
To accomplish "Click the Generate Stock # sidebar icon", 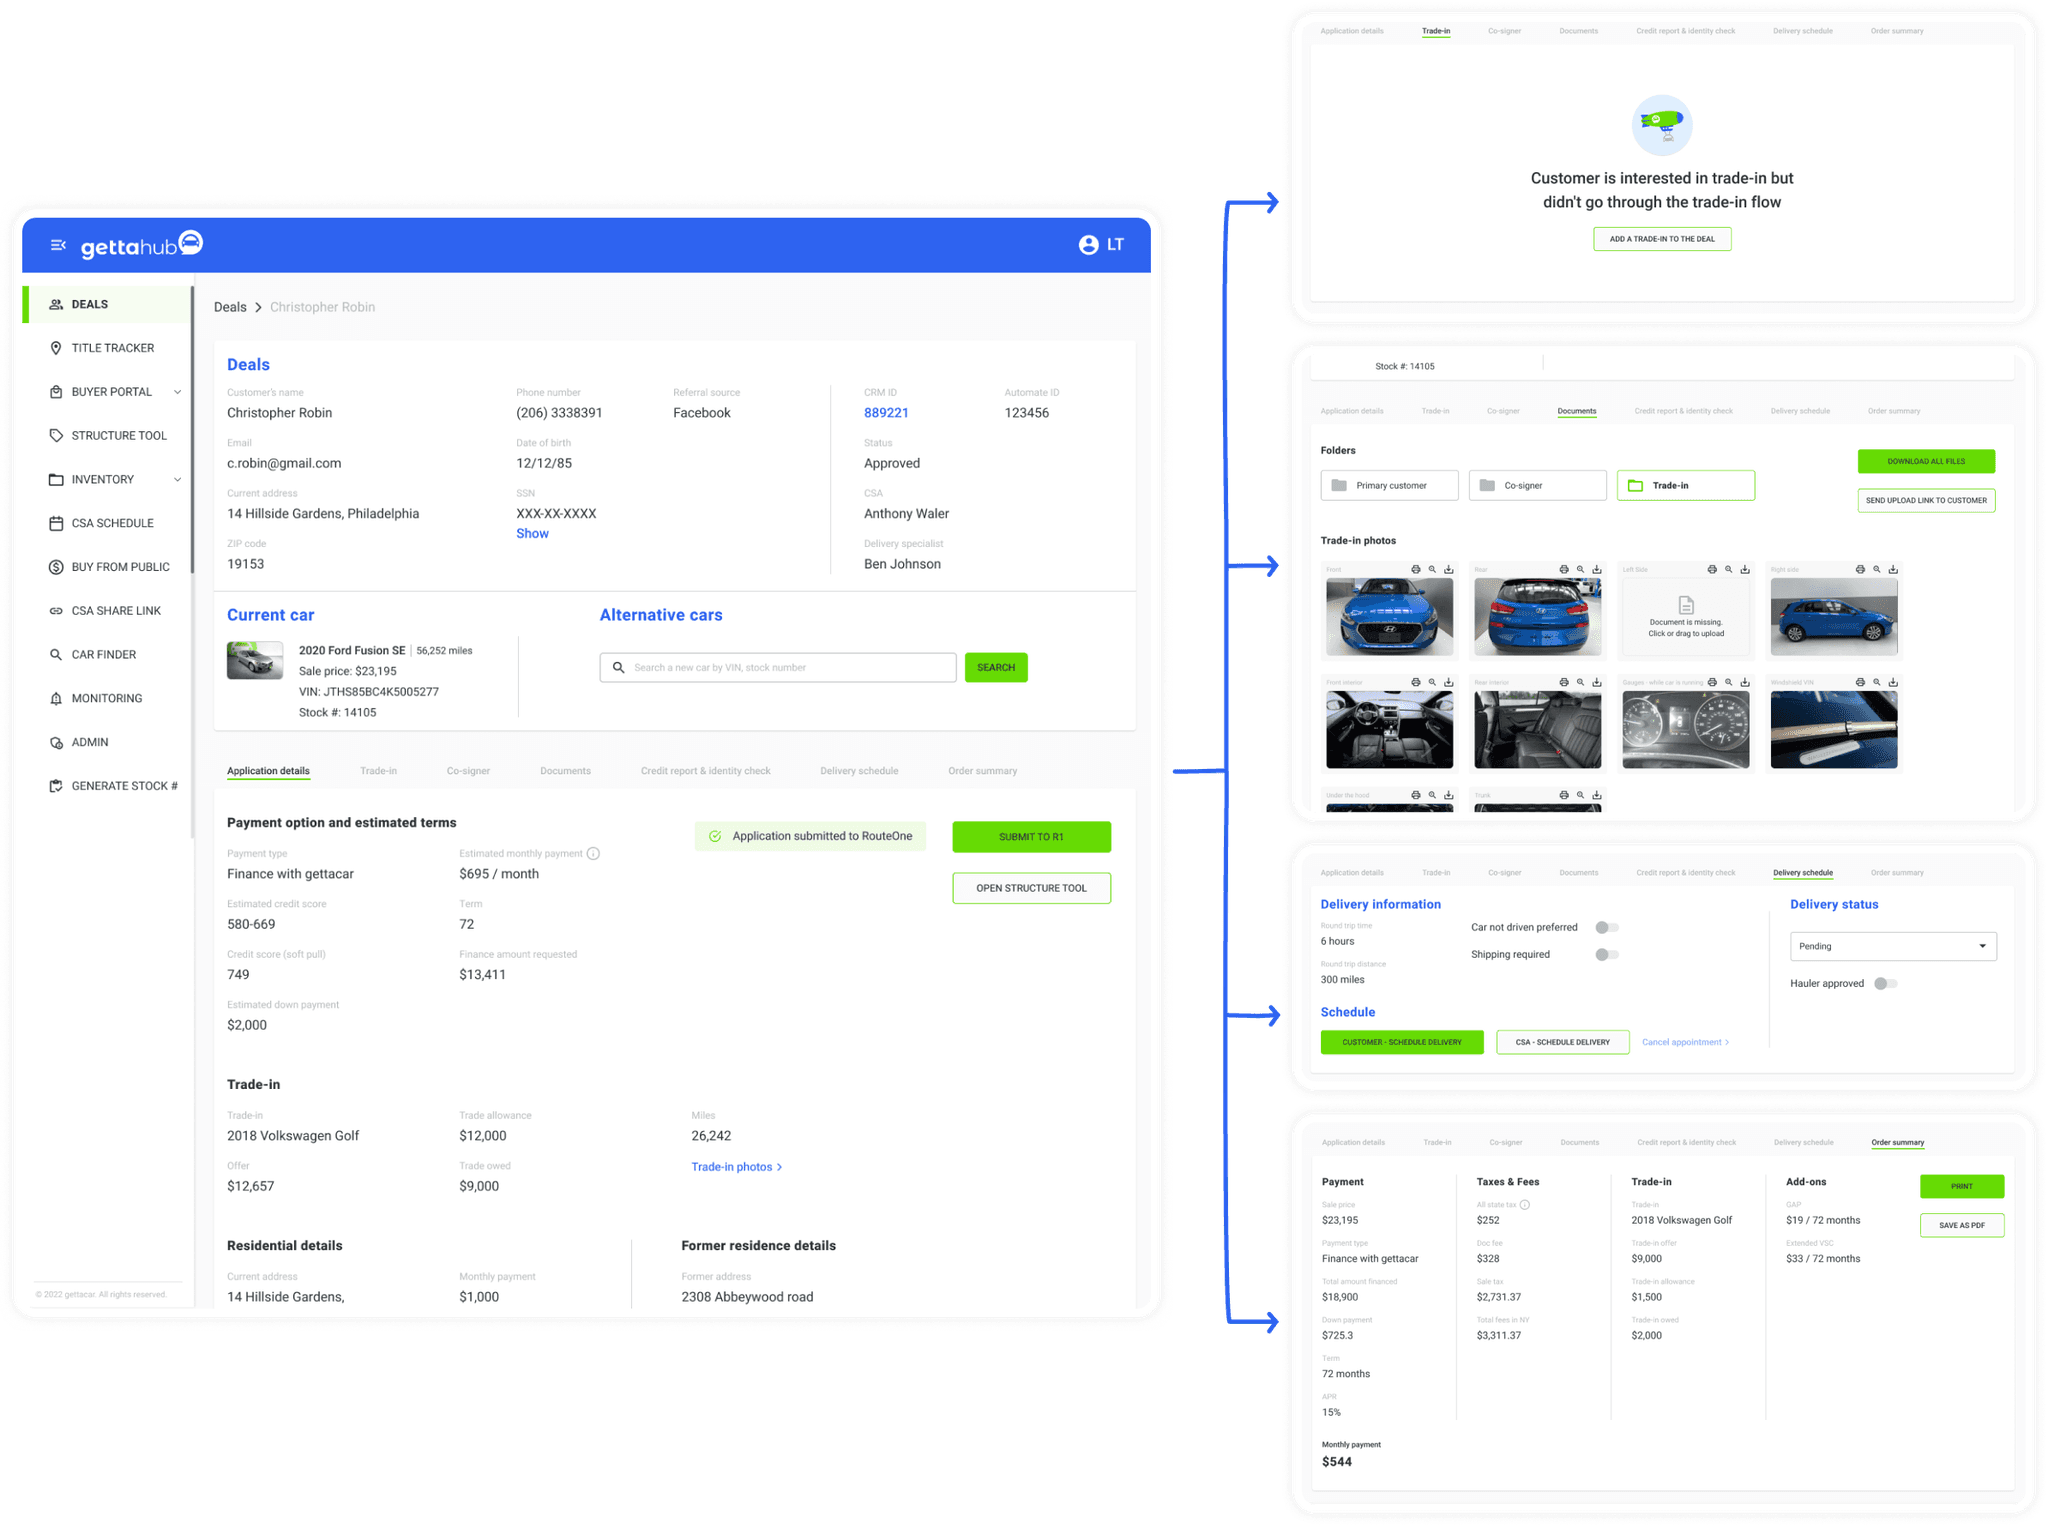I will point(57,786).
